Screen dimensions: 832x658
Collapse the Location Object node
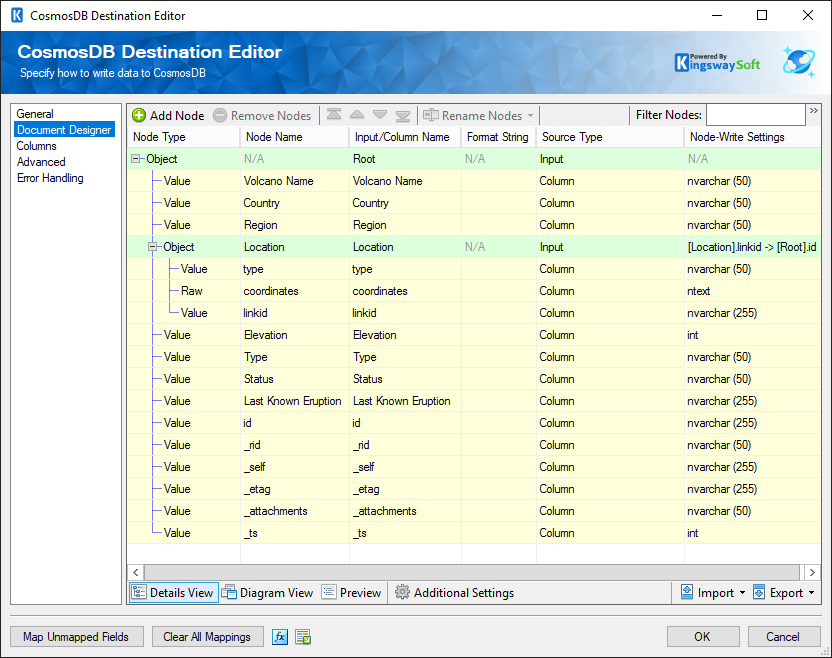click(x=153, y=247)
